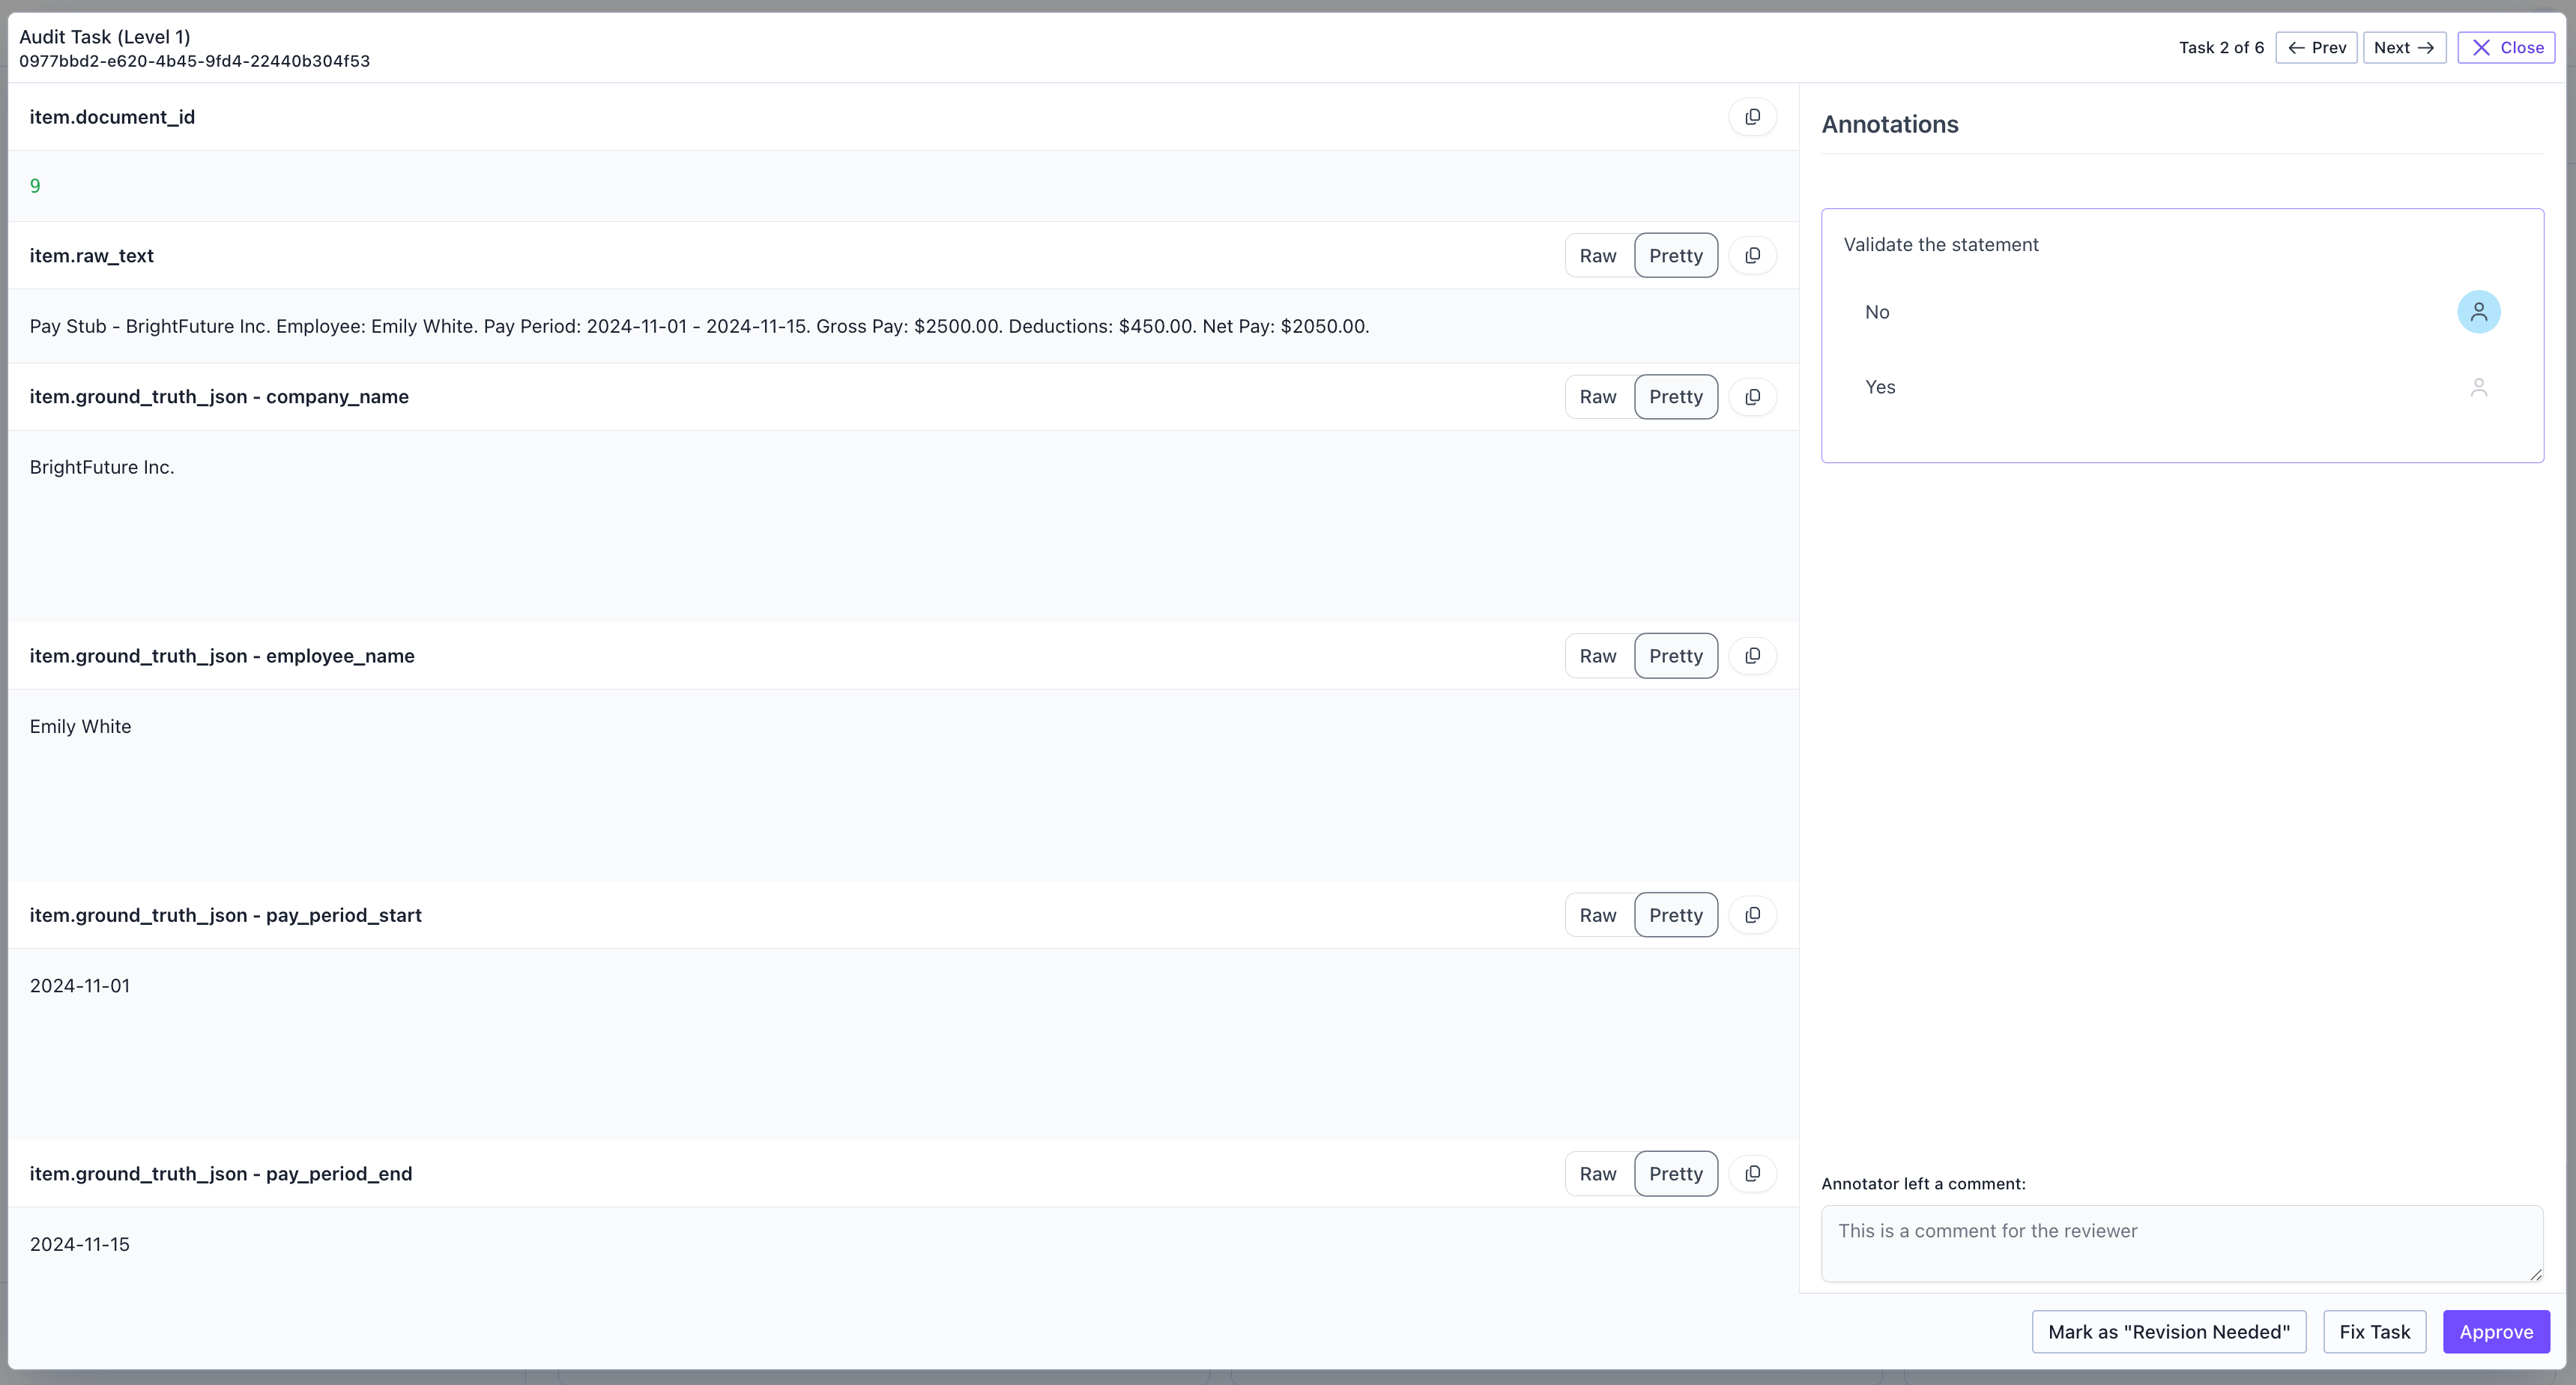Click the highlighted annotator avatar beside No

(2478, 312)
